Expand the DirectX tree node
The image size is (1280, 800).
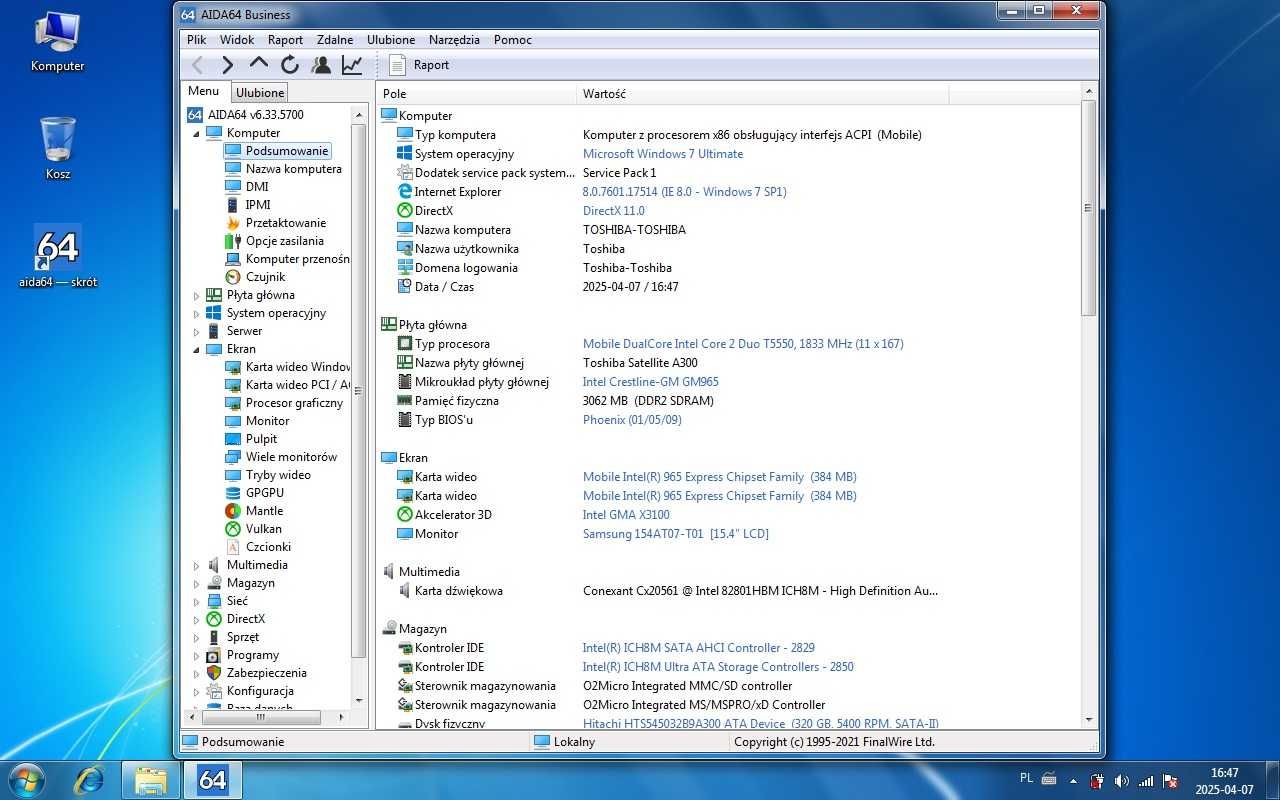pyautogui.click(x=197, y=619)
